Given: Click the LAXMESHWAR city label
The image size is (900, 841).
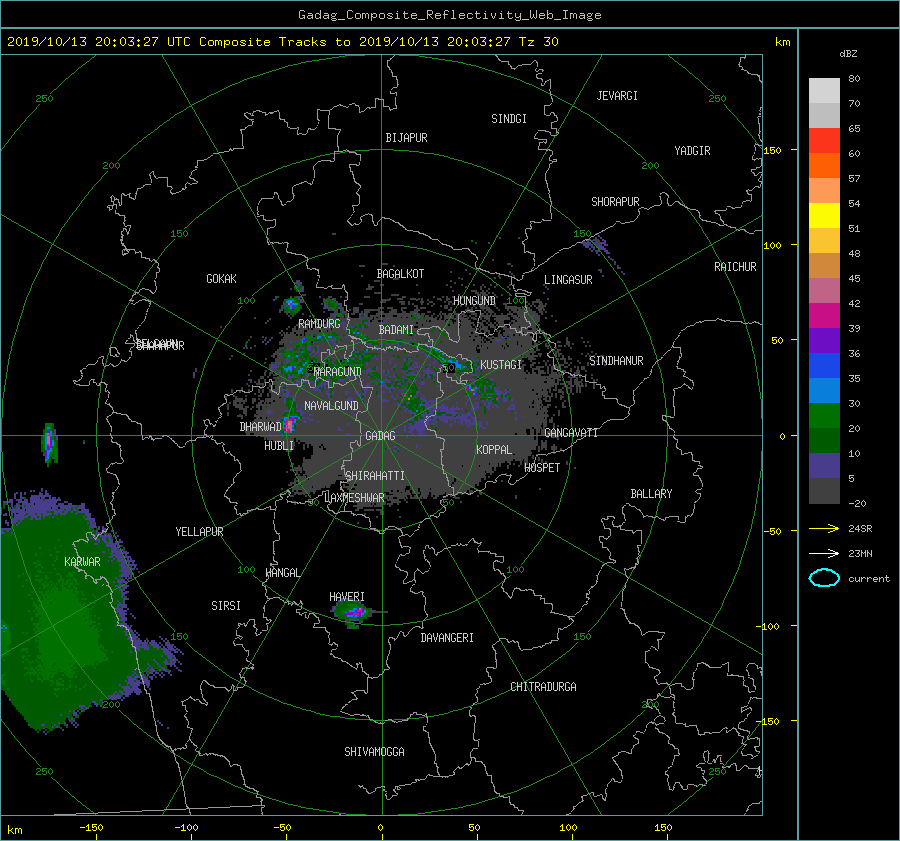Looking at the screenshot, I should (x=354, y=498).
